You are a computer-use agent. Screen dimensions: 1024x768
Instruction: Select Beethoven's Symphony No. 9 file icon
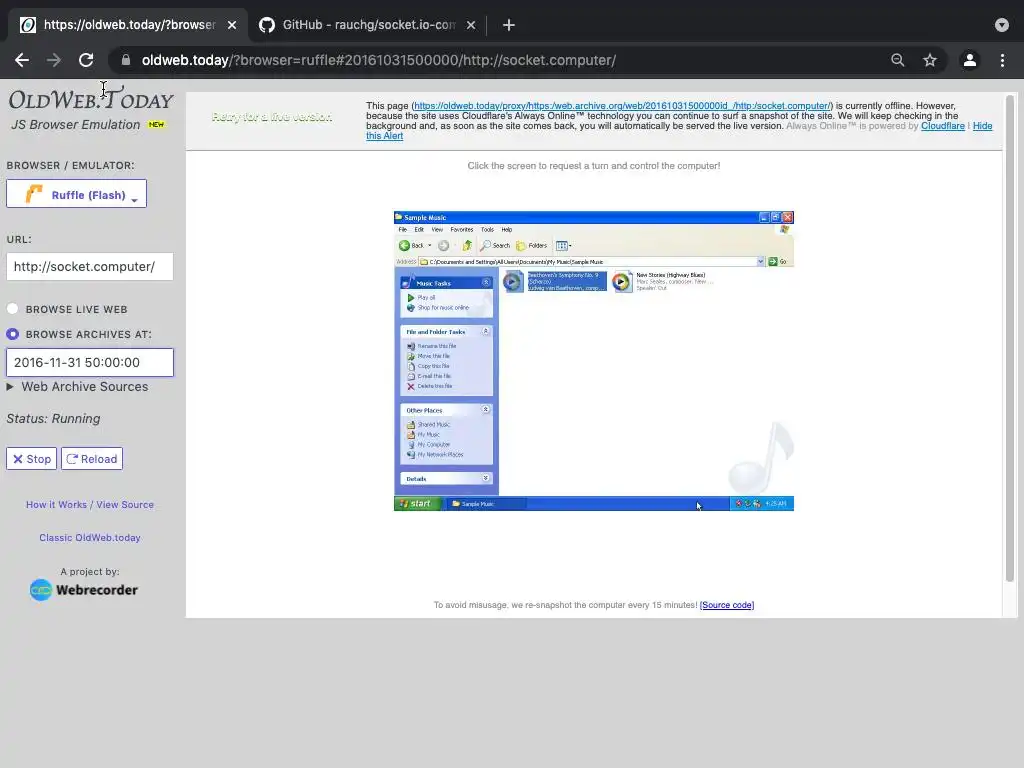513,281
